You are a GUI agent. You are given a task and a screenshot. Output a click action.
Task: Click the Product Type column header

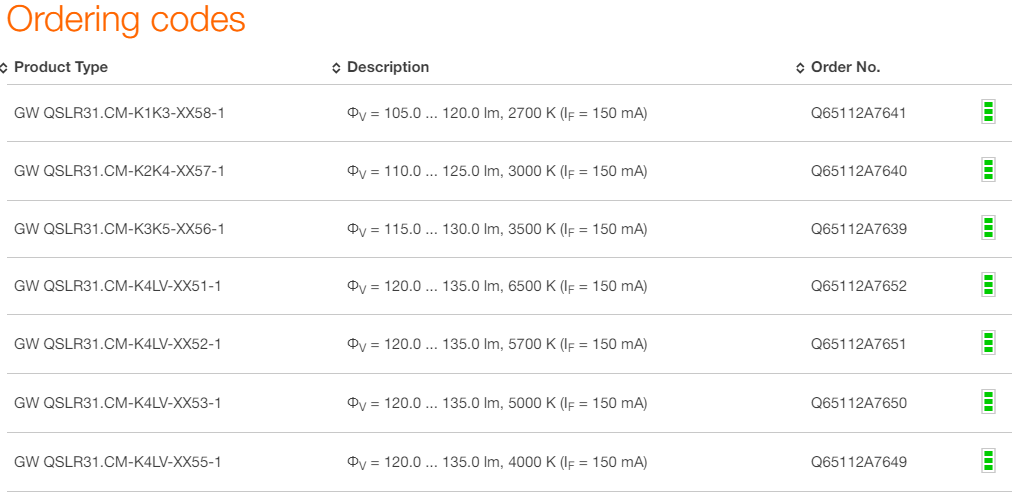click(x=61, y=67)
